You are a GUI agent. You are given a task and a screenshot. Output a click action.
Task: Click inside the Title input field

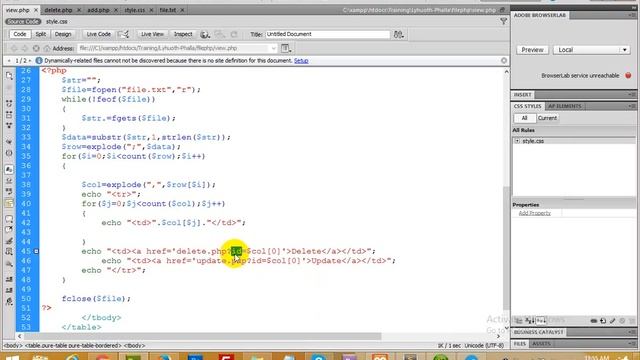327,34
